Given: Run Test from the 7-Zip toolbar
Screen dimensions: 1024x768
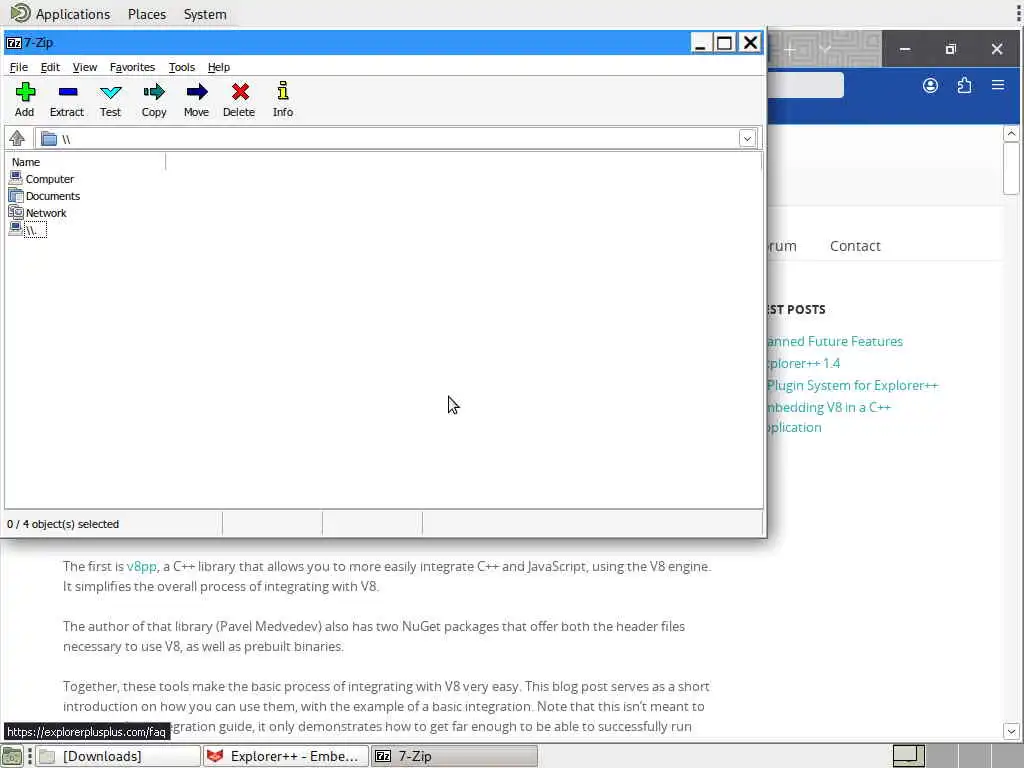Looking at the screenshot, I should (110, 100).
